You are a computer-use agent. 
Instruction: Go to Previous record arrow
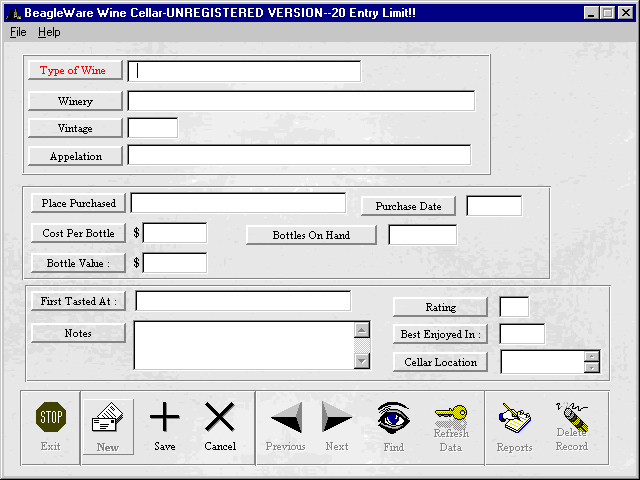(x=286, y=418)
